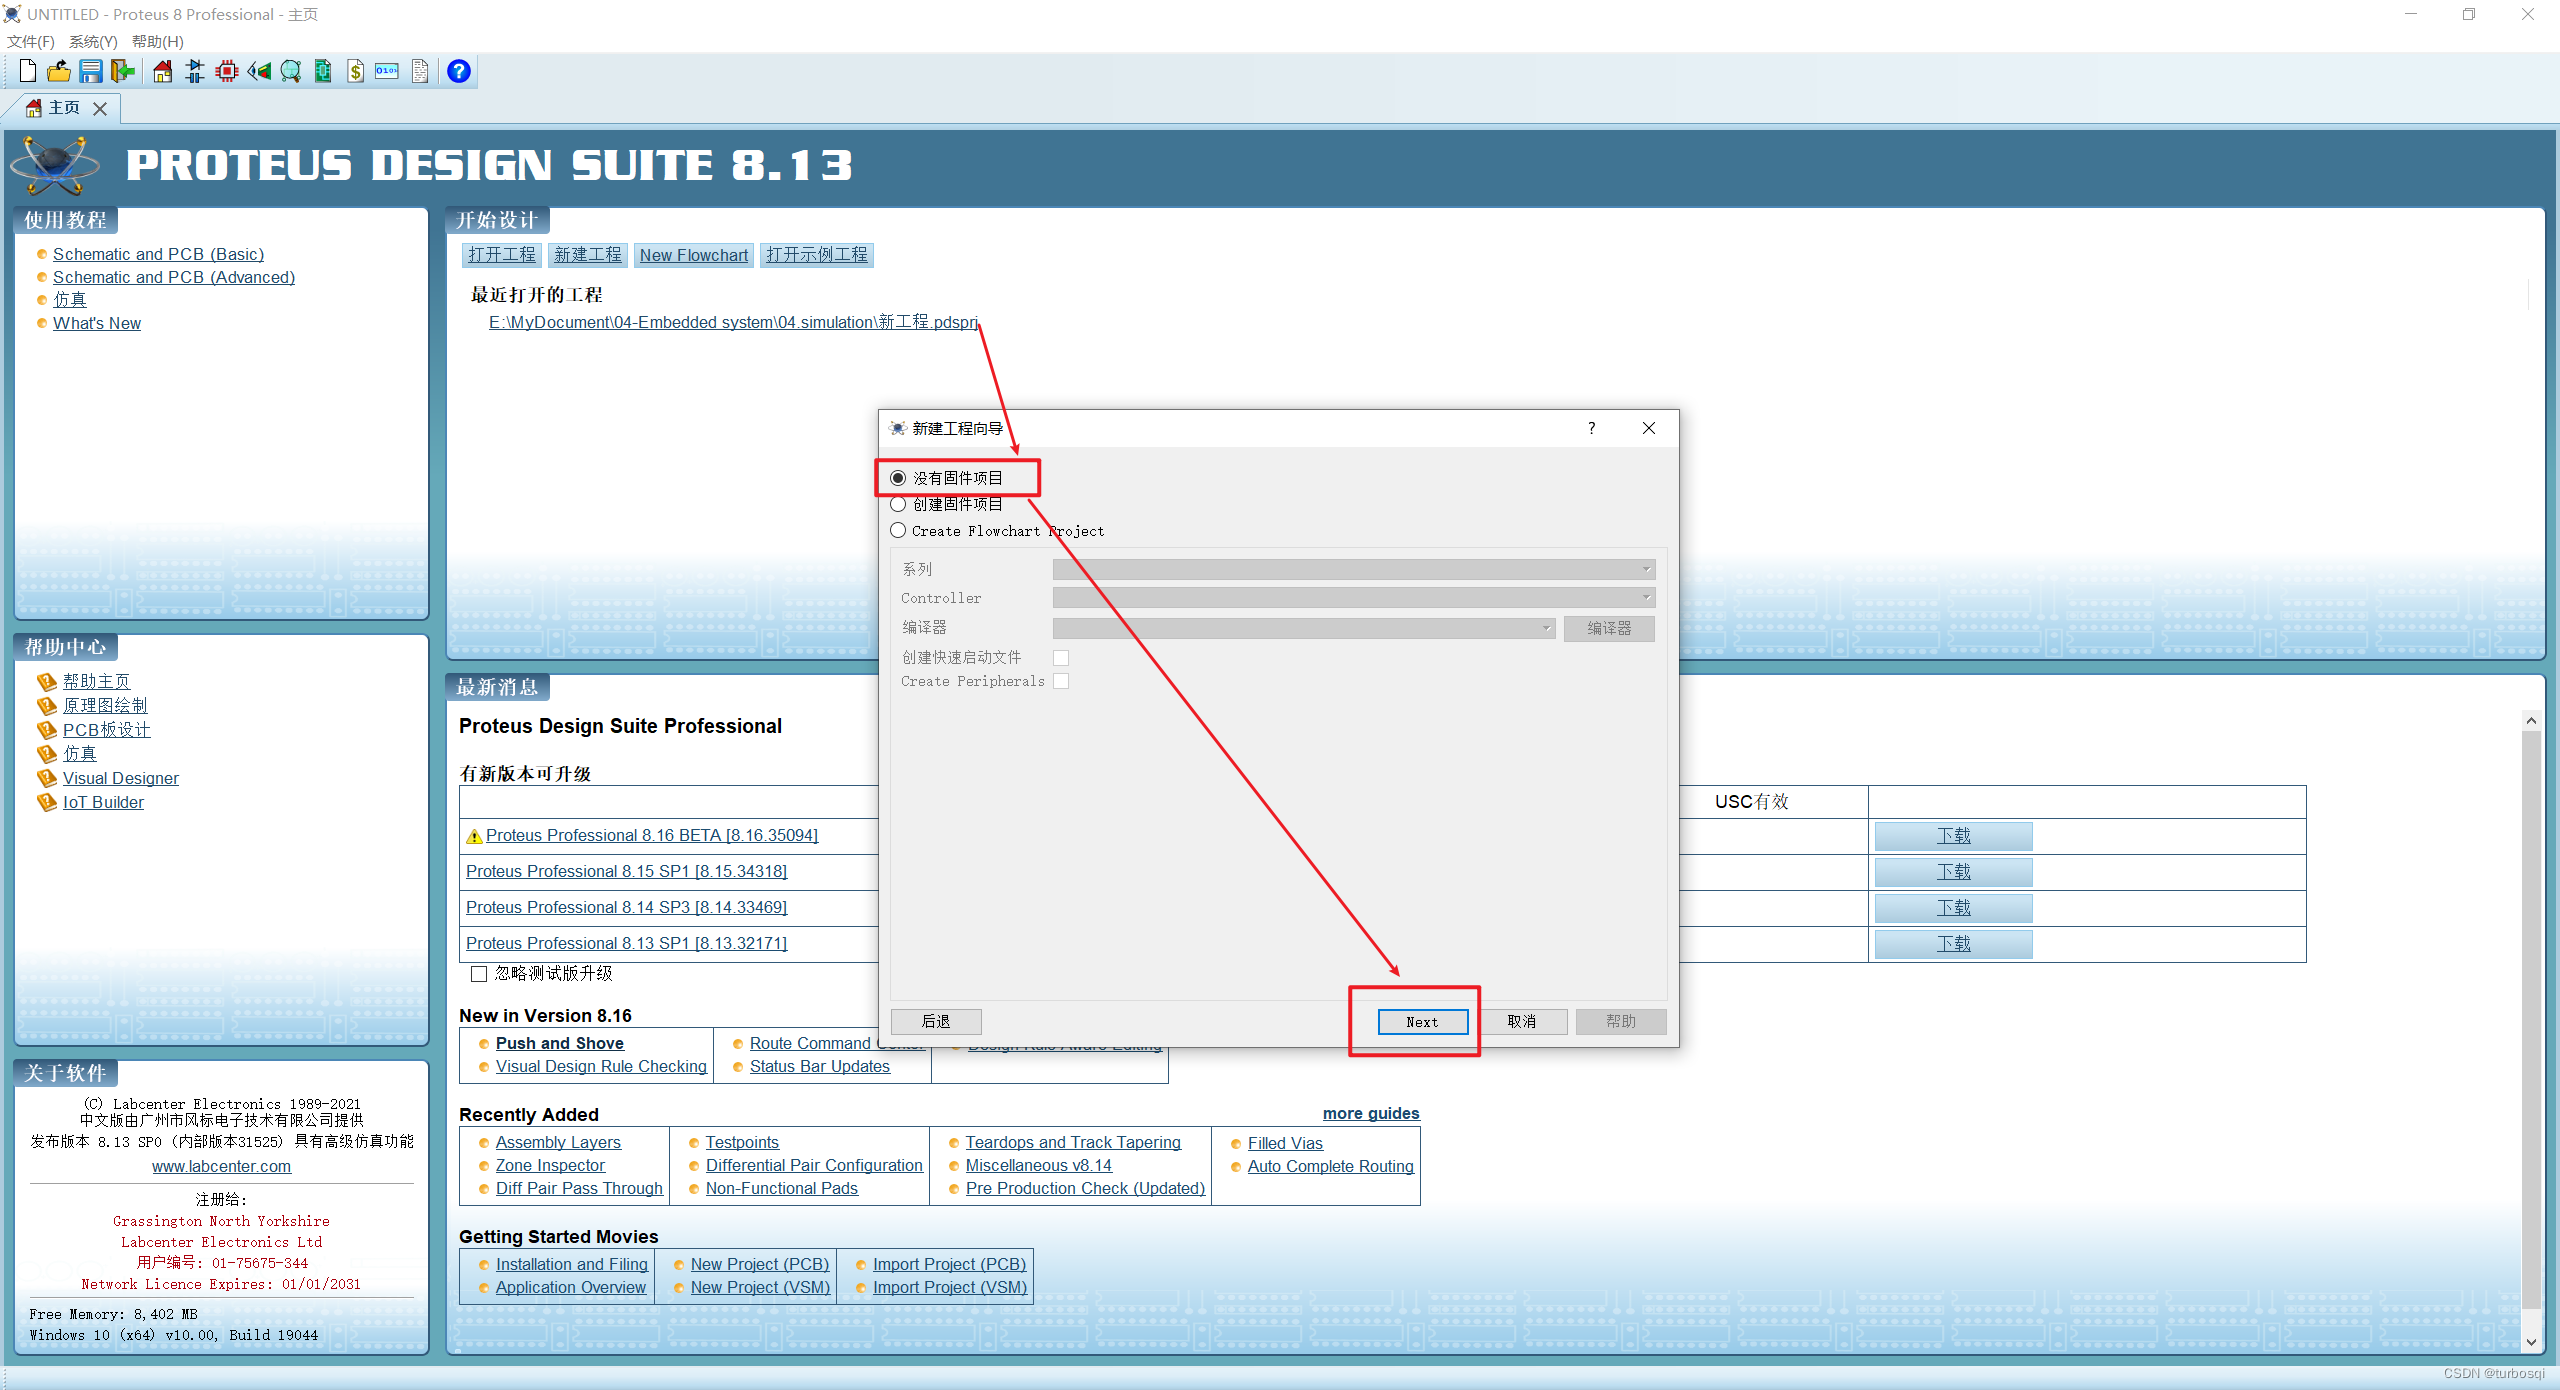Click the www.labcenter.com link
The height and width of the screenshot is (1390, 2560).
[221, 1166]
